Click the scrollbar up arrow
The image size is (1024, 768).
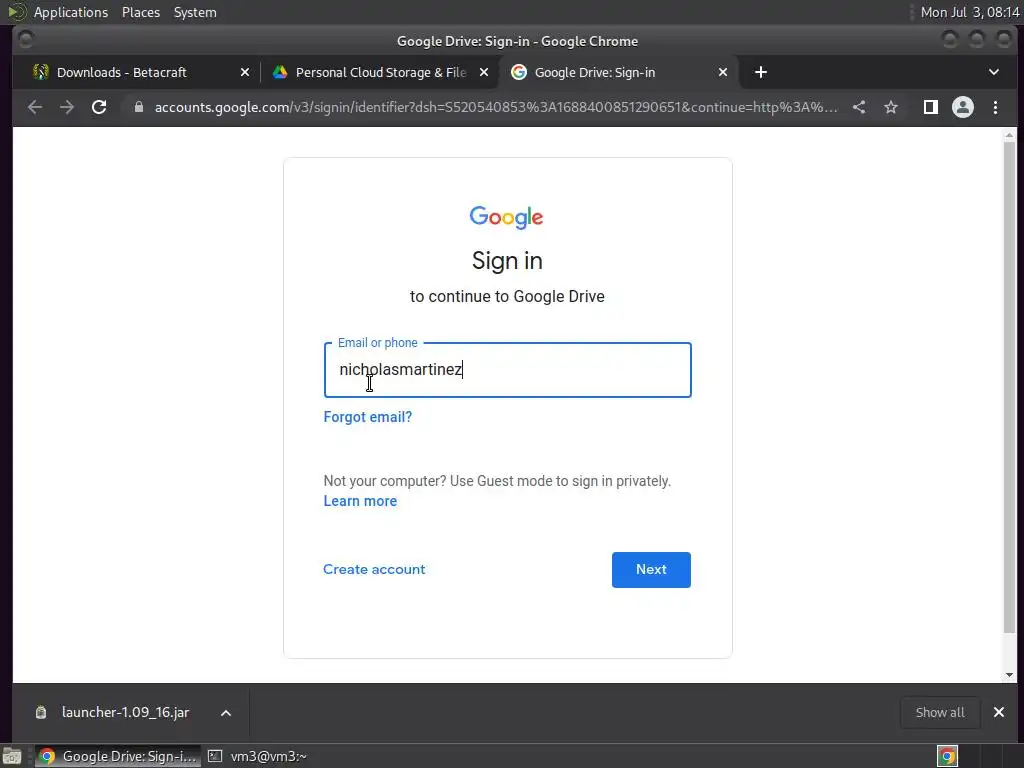tap(1010, 135)
